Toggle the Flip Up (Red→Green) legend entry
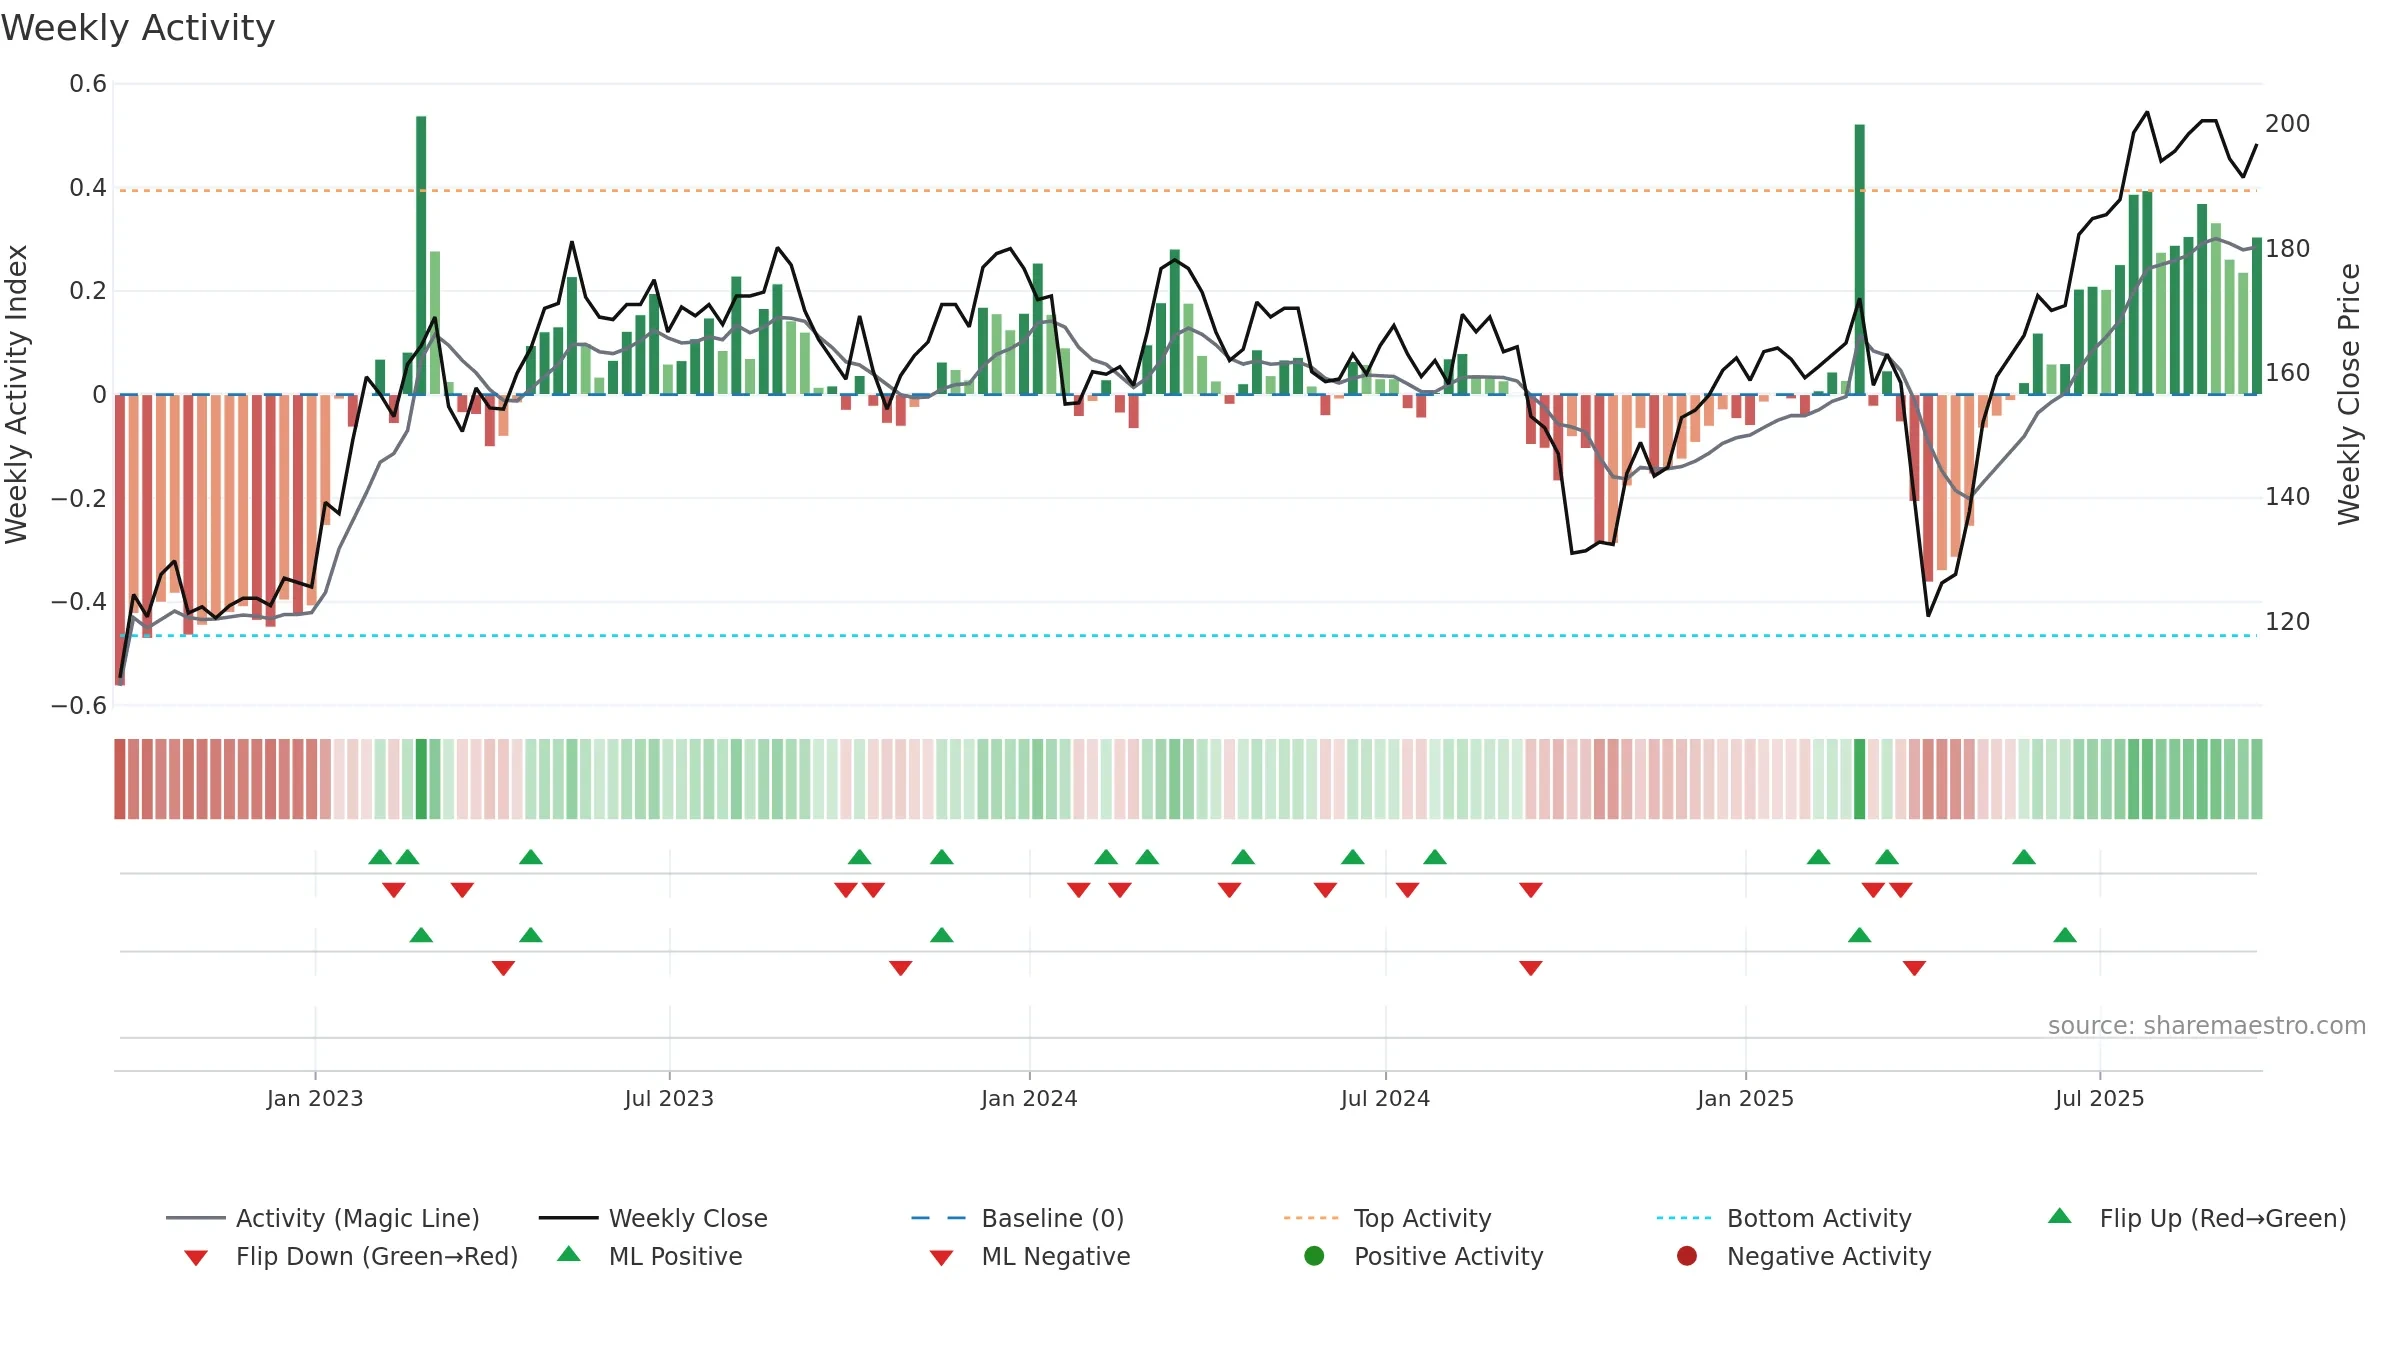This screenshot has width=2400, height=1350. (x=2197, y=1218)
